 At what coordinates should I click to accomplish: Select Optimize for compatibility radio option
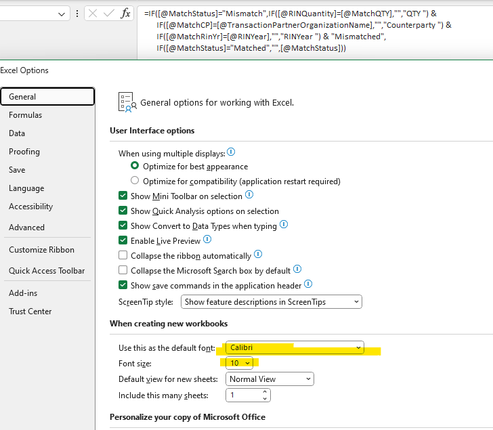pos(135,180)
